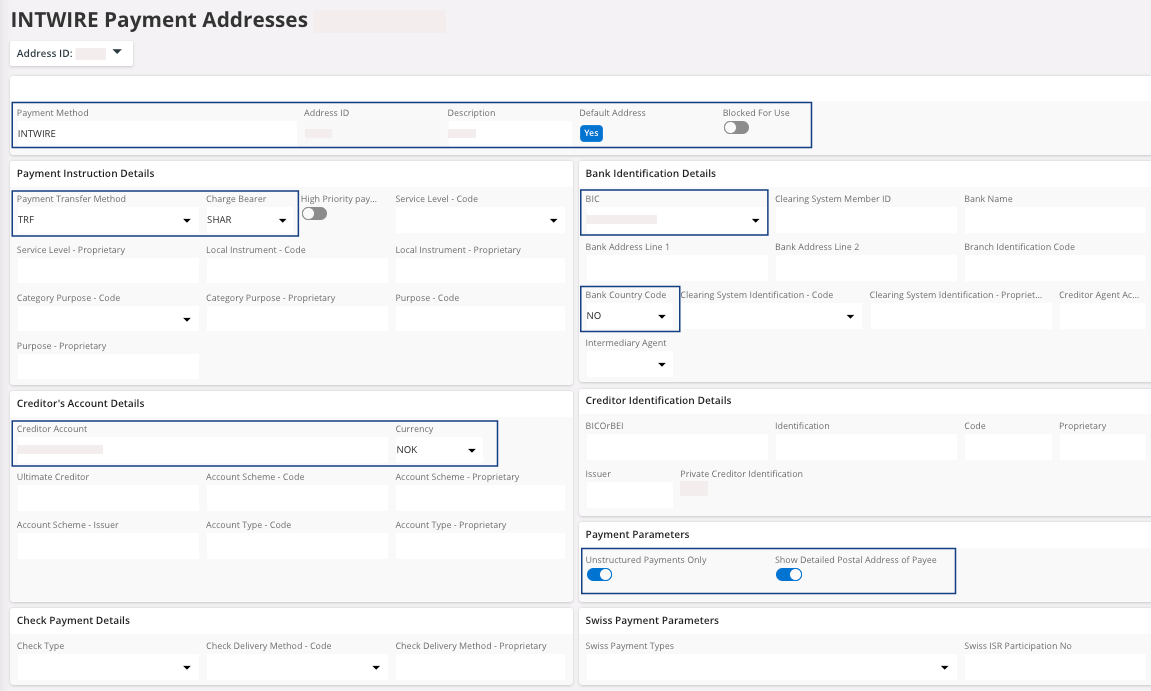Open Category Purpose - Code dropdown
Viewport: 1151px width, 691px height.
(186, 319)
